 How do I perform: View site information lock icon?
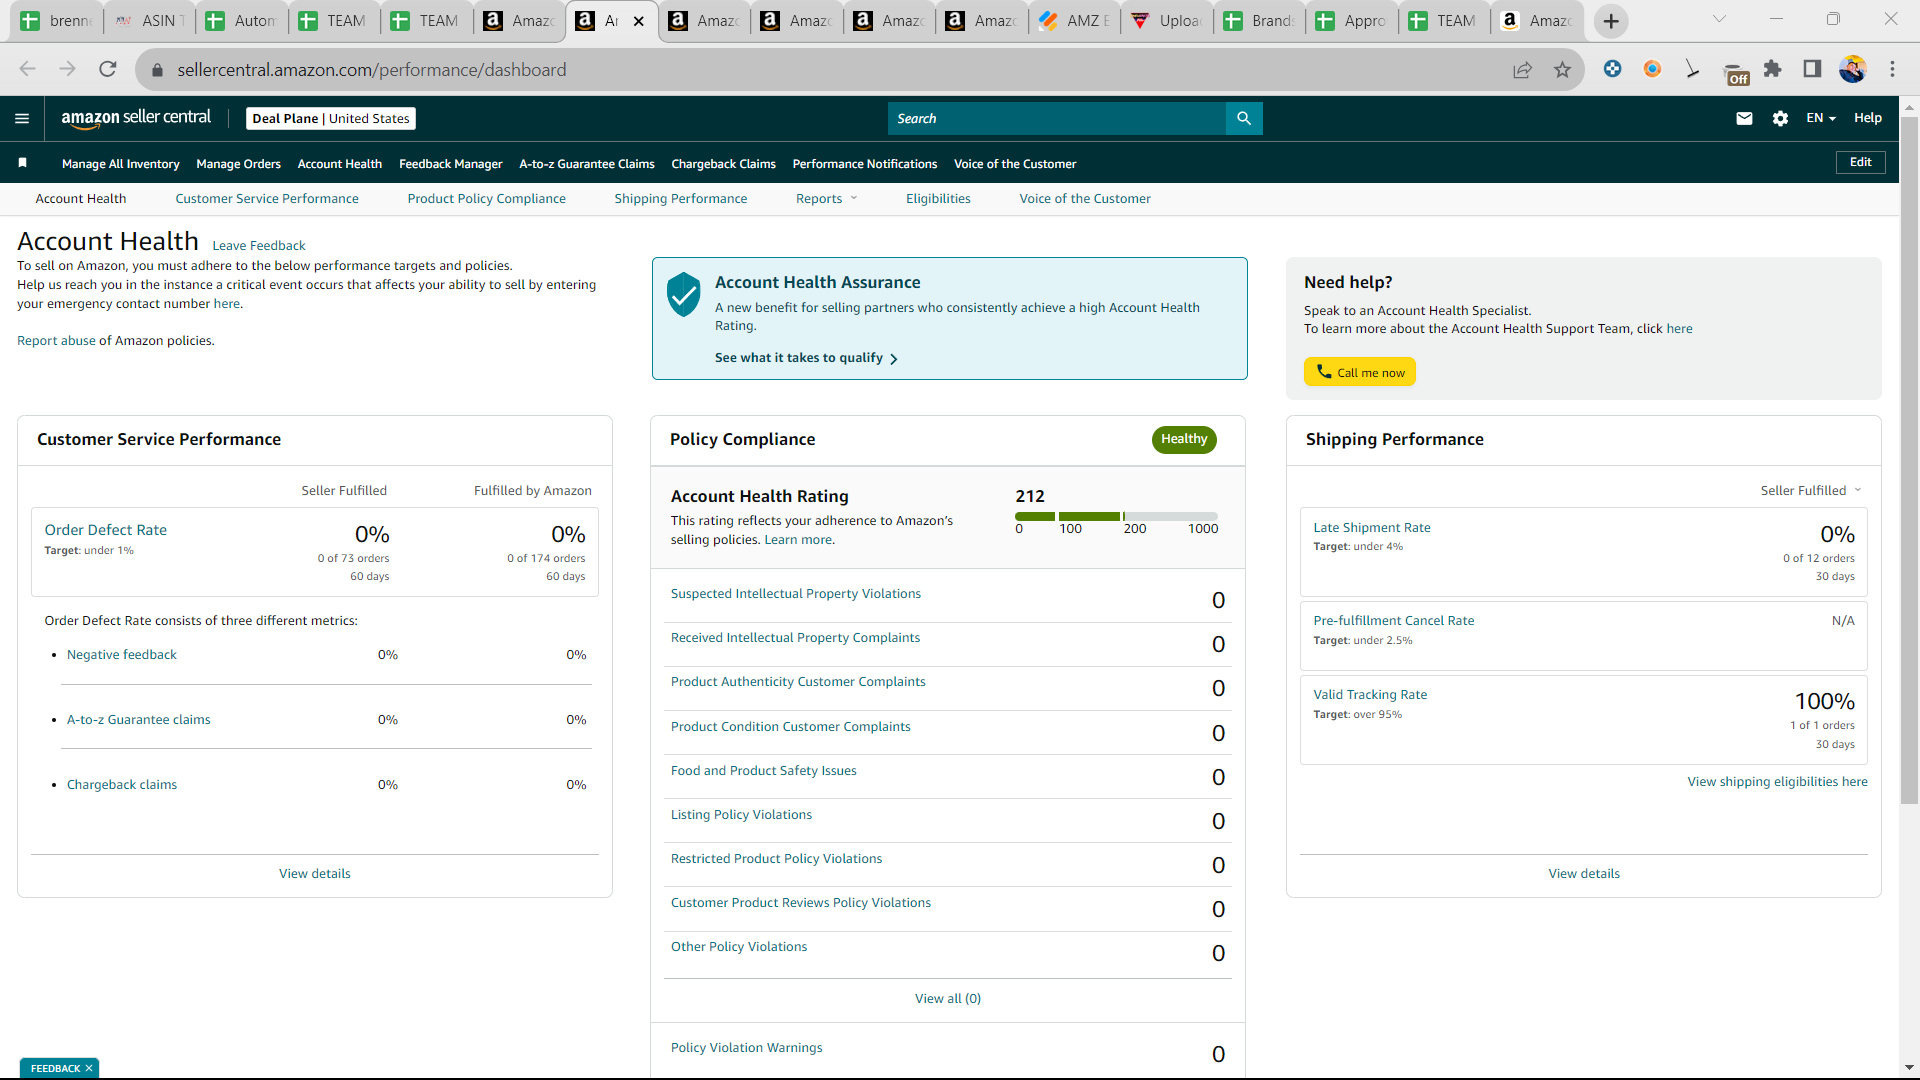(x=156, y=70)
